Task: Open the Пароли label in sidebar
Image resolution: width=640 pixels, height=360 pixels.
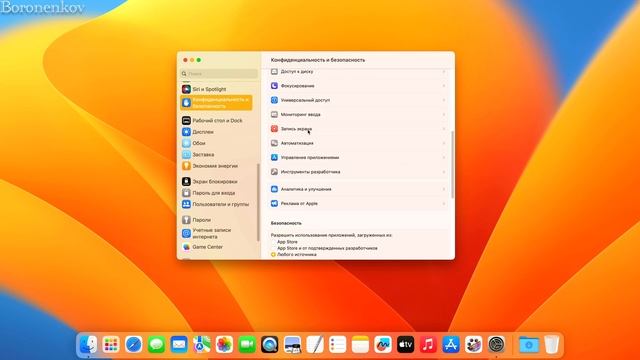Action: [x=202, y=220]
